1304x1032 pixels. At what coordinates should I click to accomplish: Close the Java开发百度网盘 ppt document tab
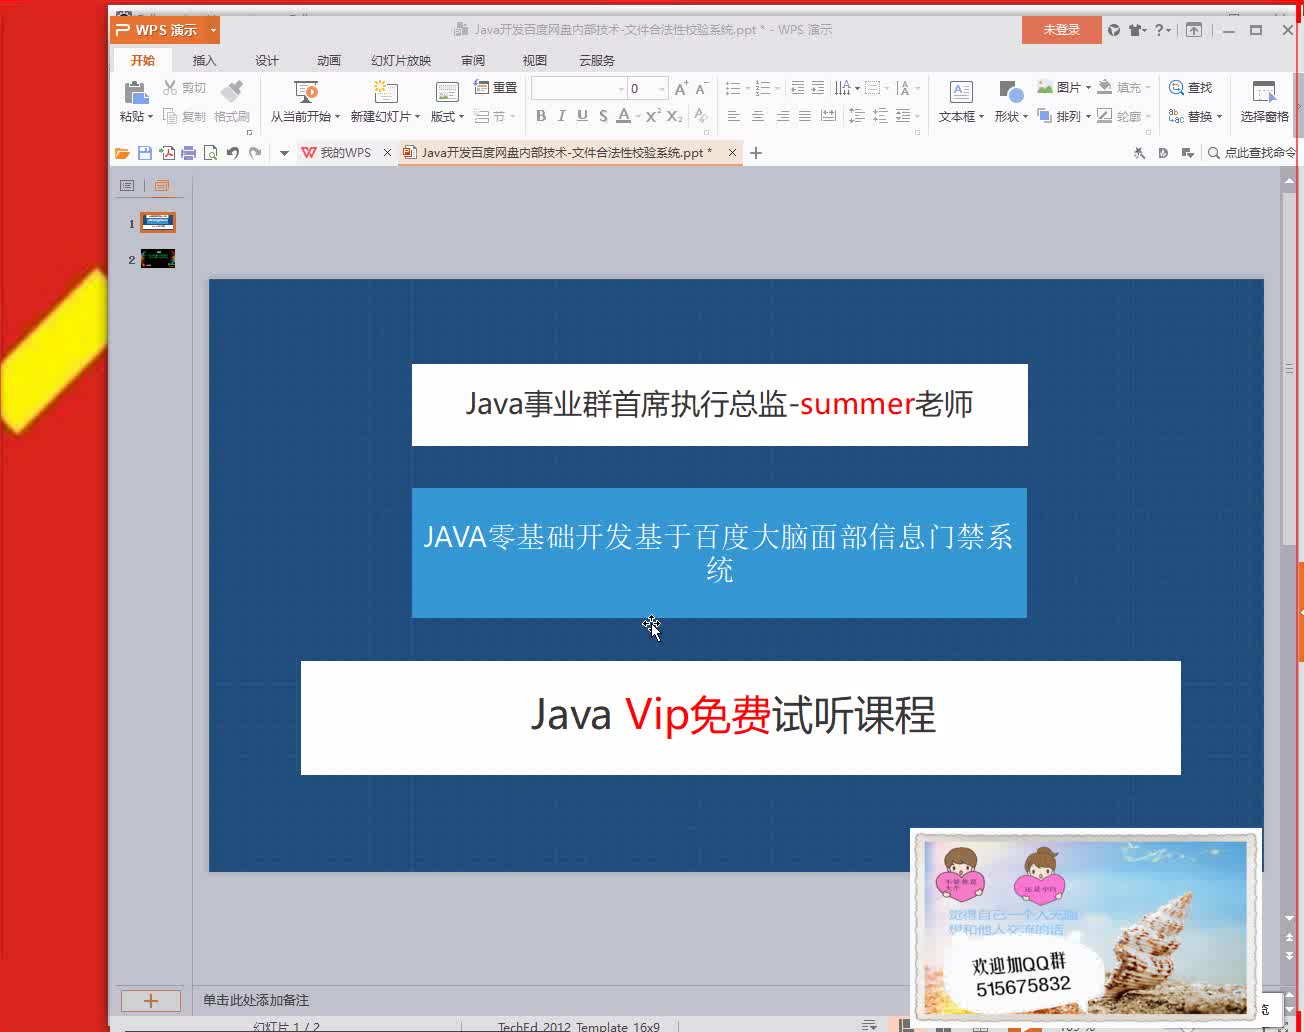[x=732, y=153]
